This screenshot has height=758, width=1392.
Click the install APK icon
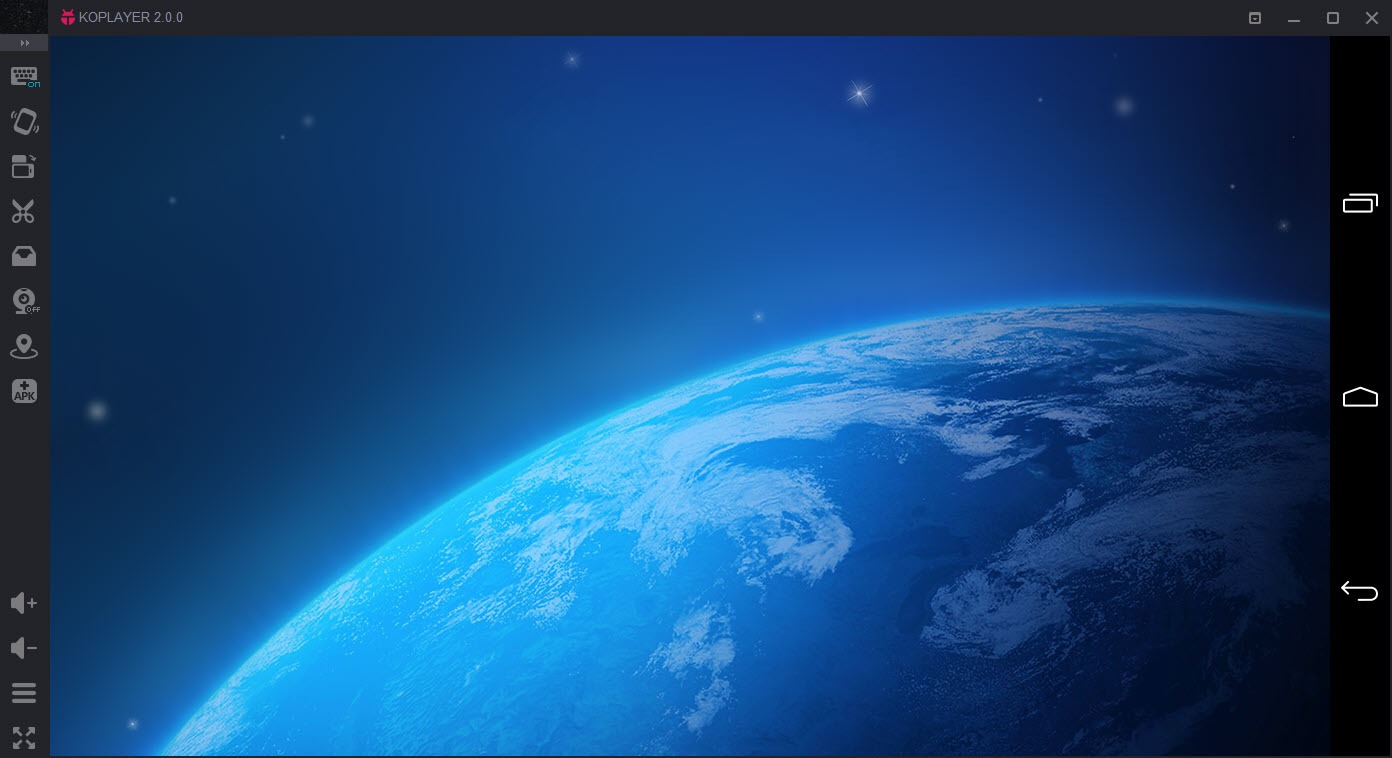tap(24, 392)
